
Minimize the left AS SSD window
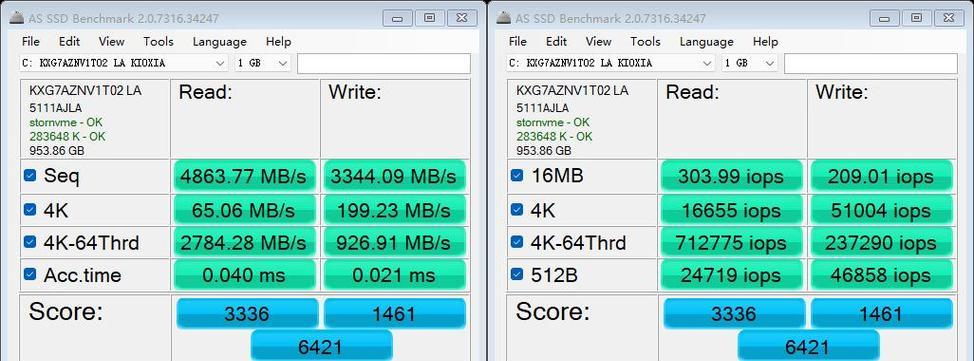(398, 18)
